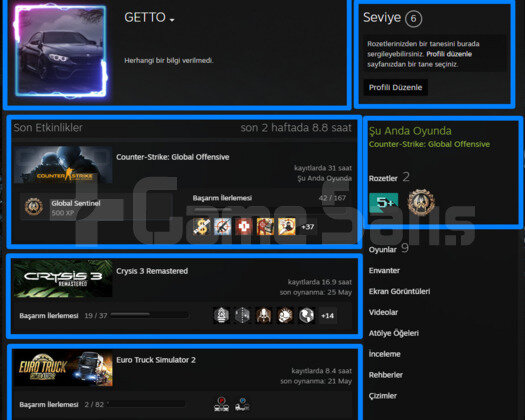Click the Crysis 3 achievement progress bar

150,315
